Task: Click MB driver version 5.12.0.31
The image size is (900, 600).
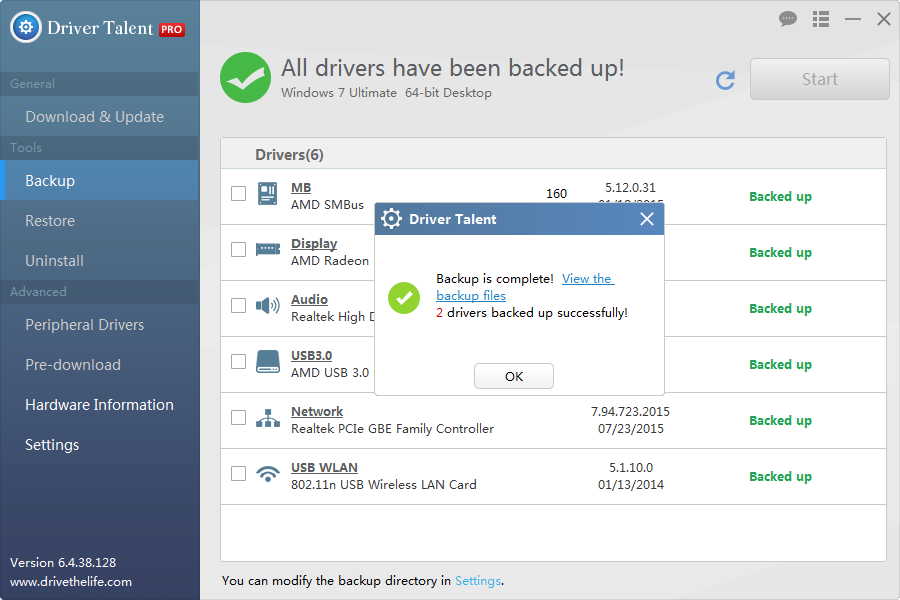Action: click(630, 188)
